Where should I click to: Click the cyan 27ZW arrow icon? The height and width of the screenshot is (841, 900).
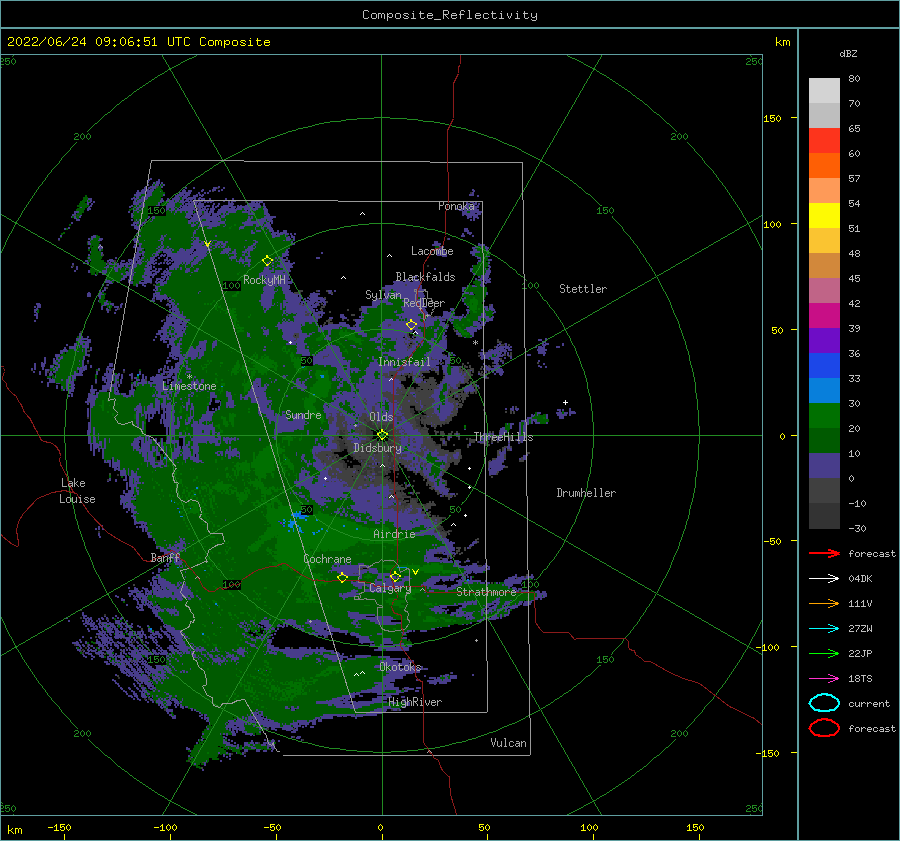(824, 628)
